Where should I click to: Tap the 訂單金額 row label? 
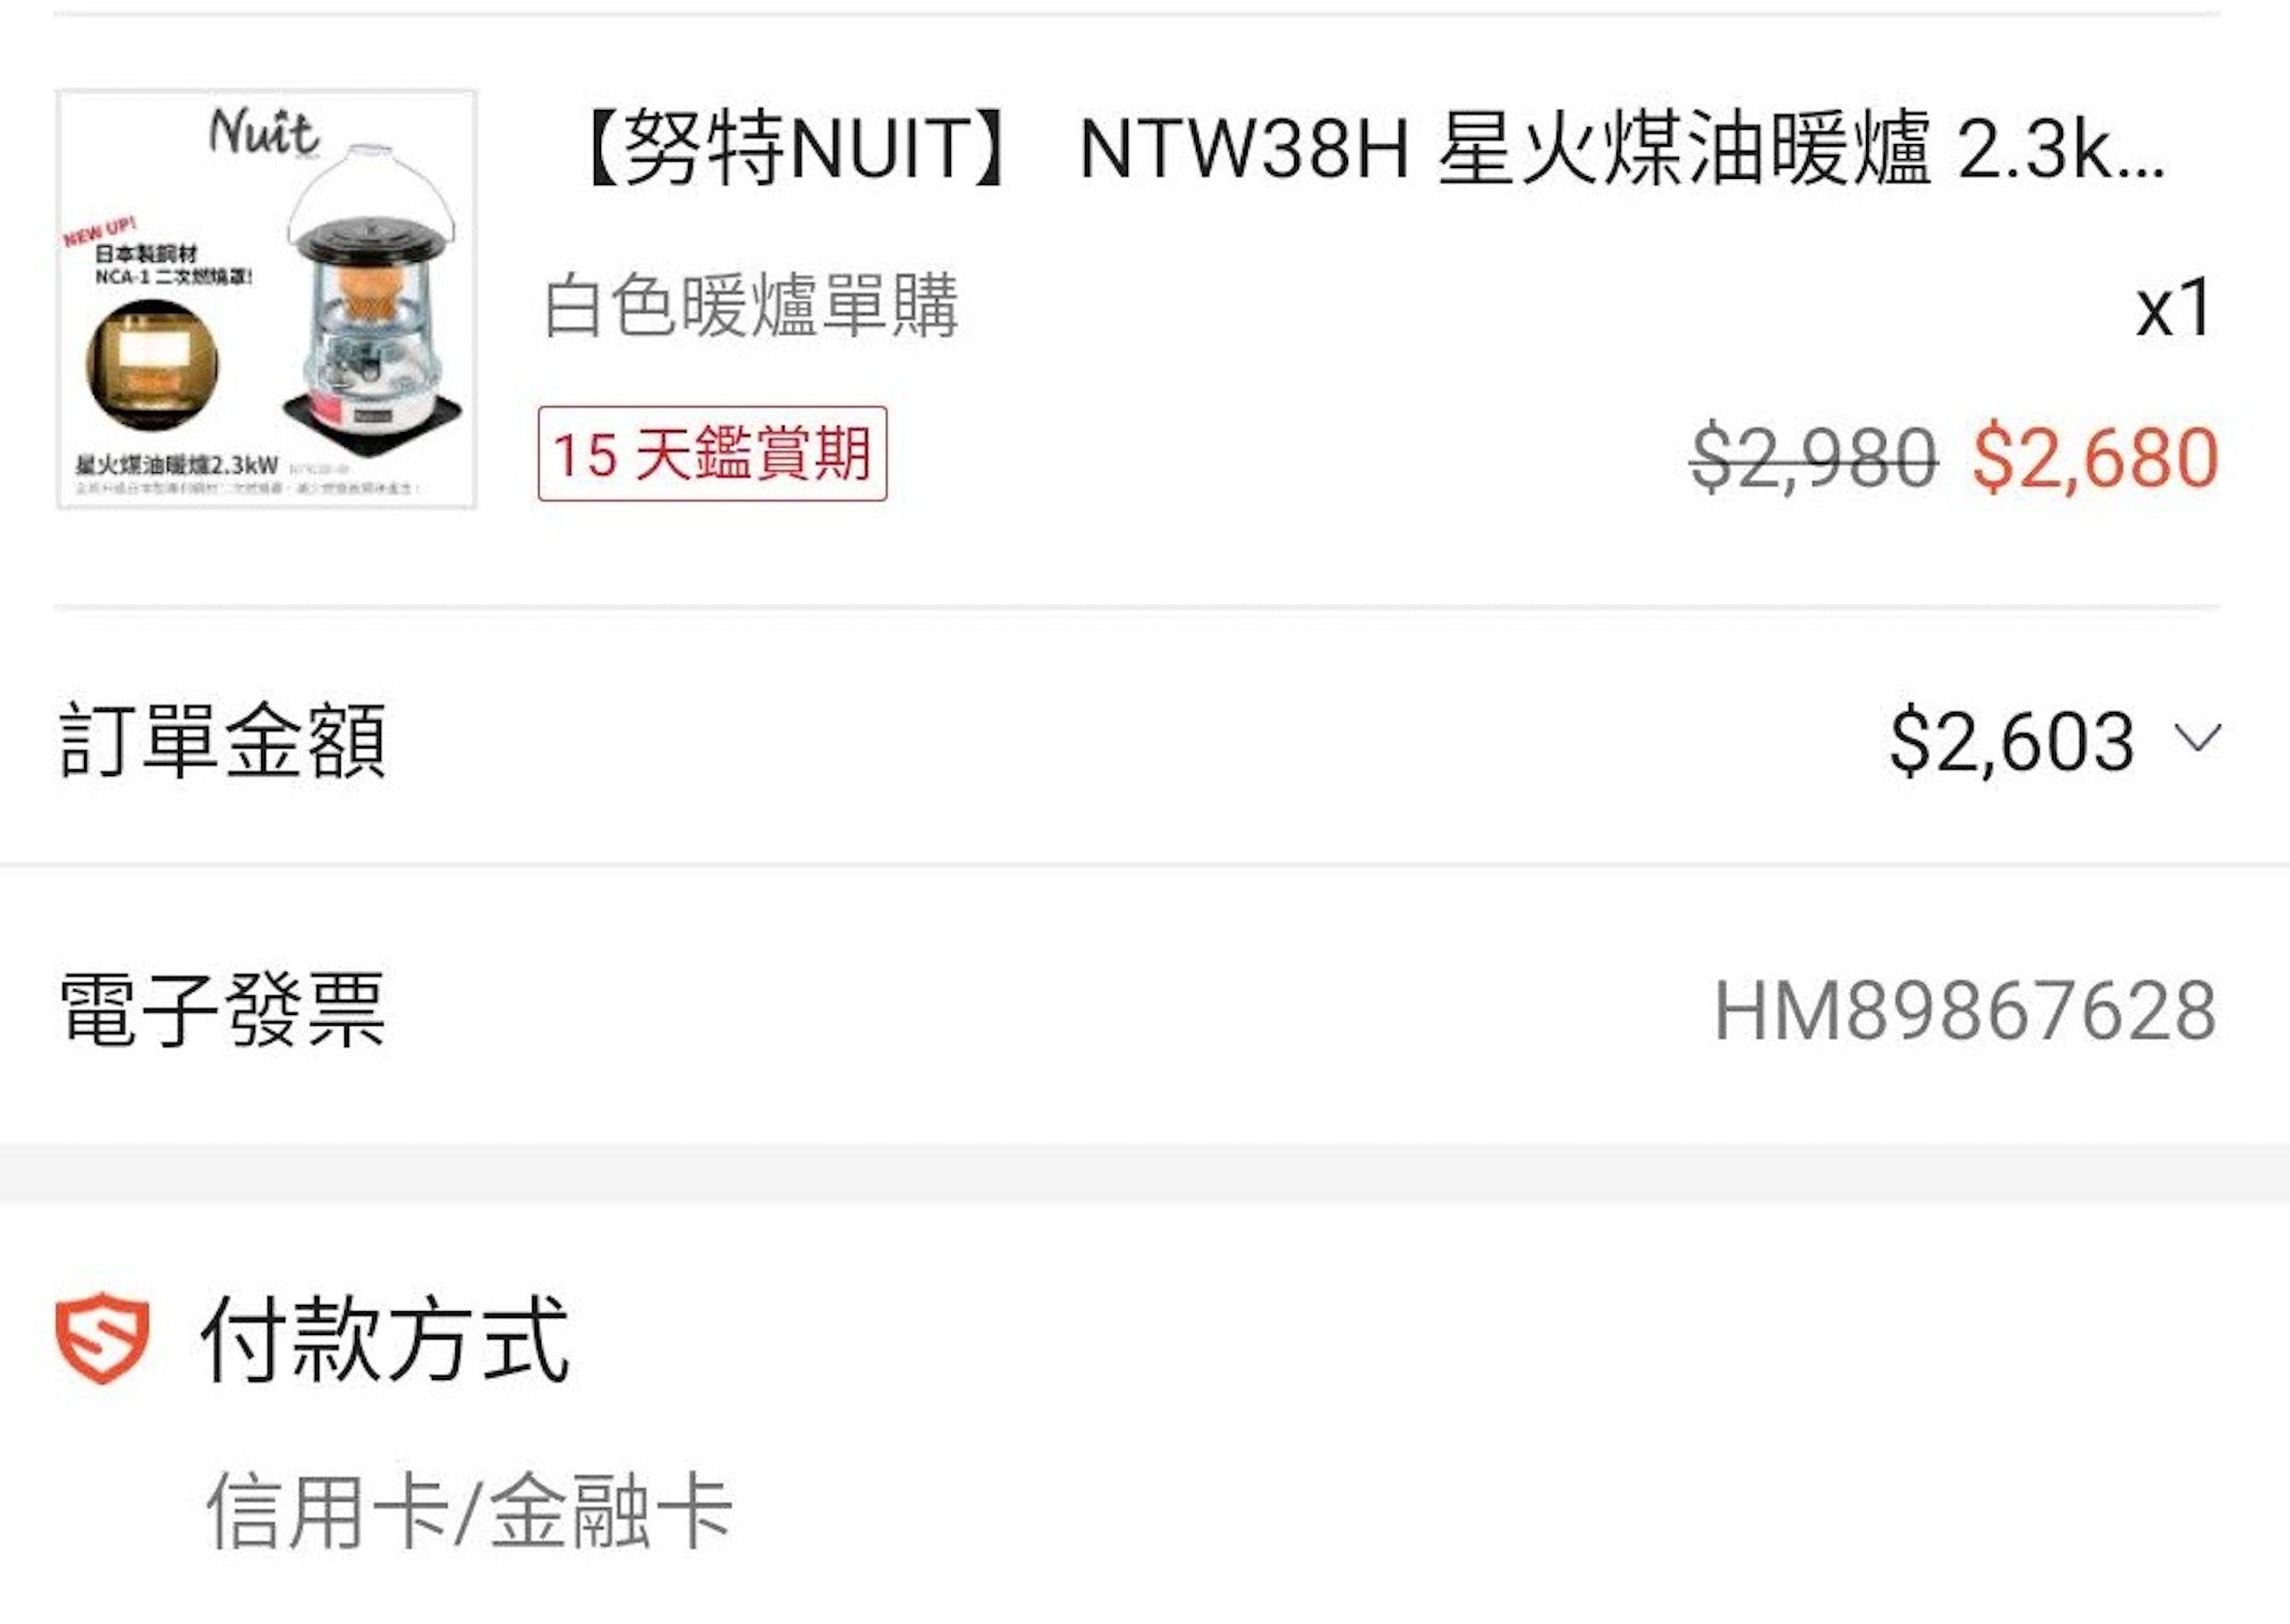(222, 740)
